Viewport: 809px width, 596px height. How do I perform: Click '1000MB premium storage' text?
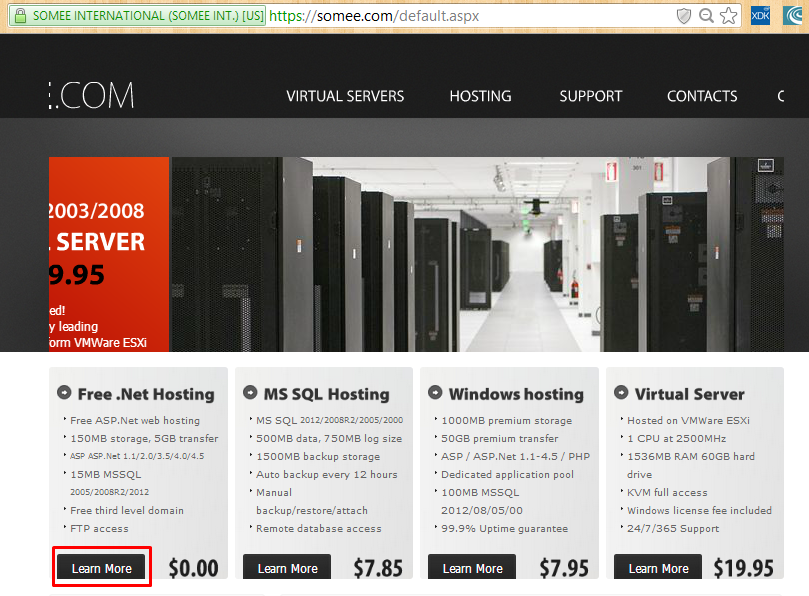pyautogui.click(x=507, y=421)
